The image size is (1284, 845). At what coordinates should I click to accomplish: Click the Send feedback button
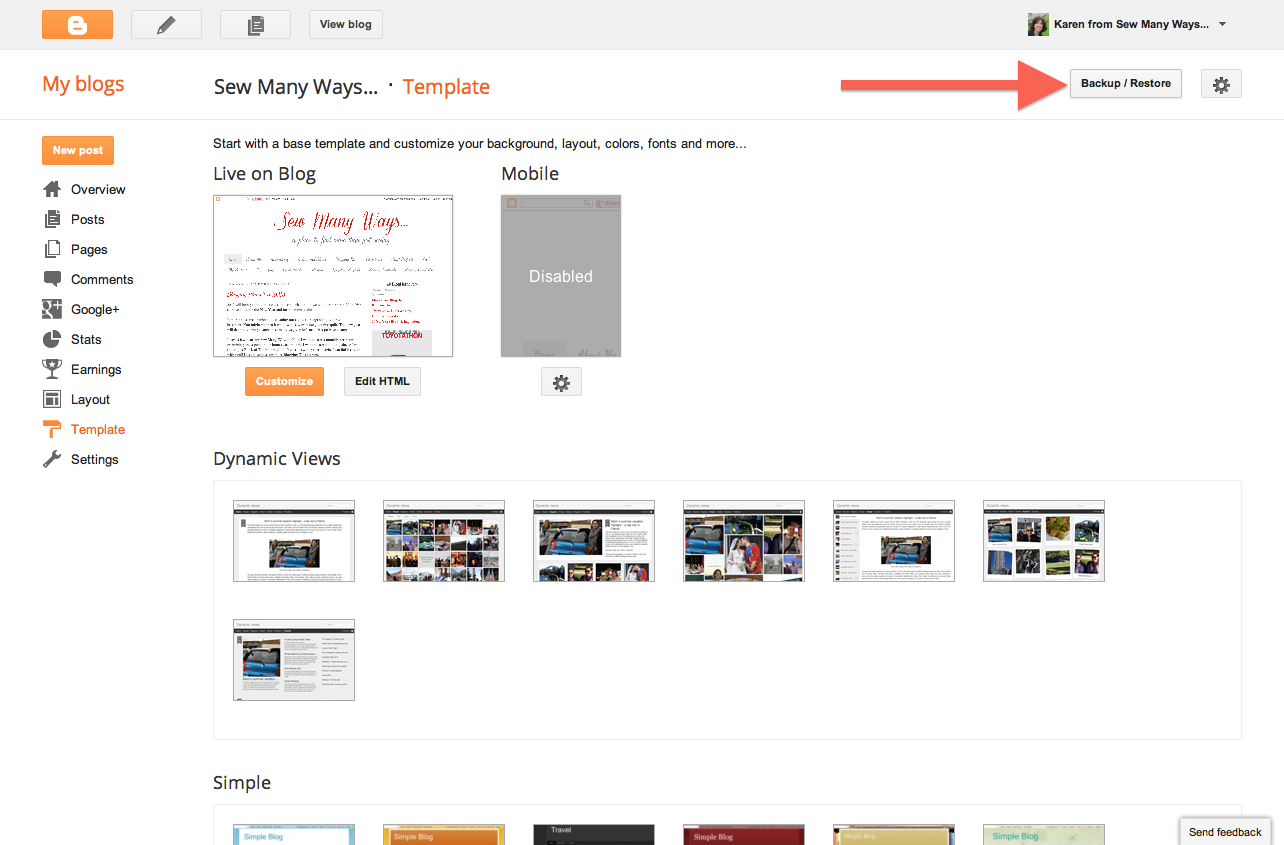1225,831
